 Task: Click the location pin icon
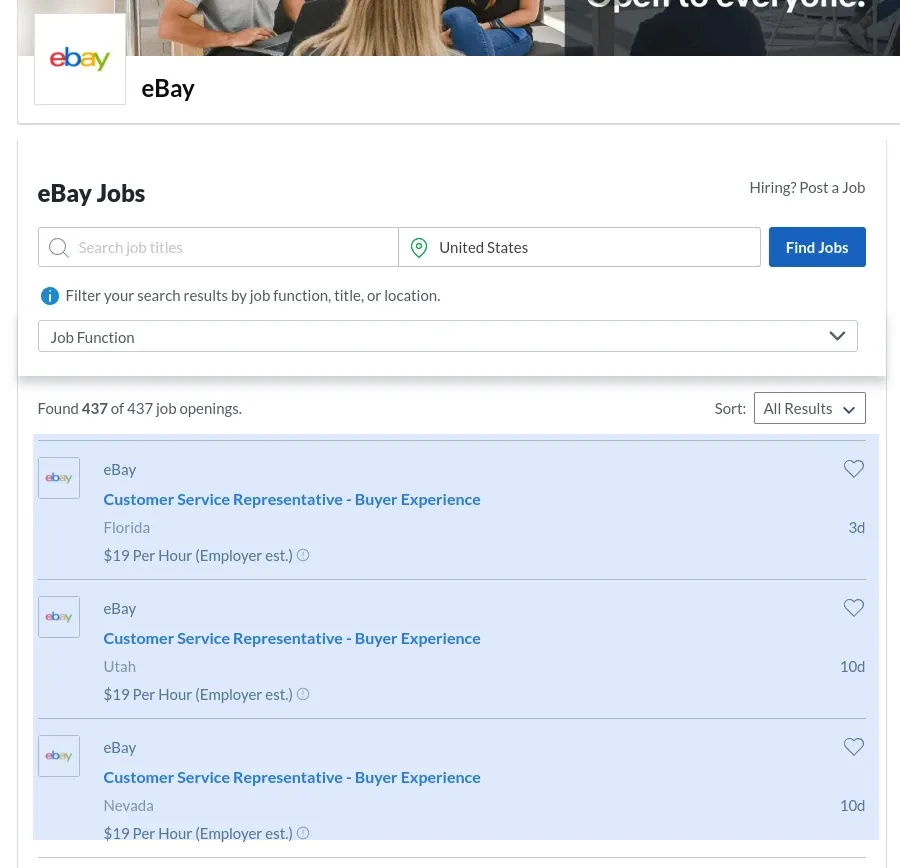419,247
